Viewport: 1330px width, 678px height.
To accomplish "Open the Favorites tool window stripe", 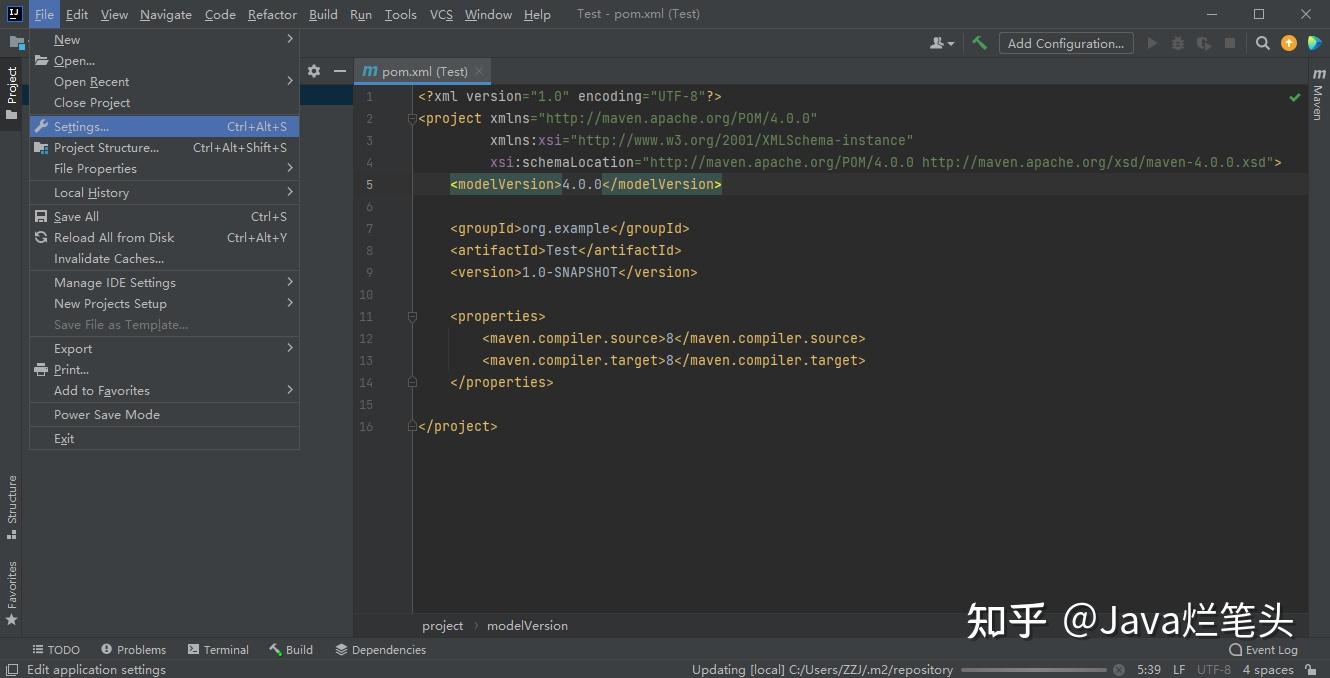I will (x=12, y=593).
